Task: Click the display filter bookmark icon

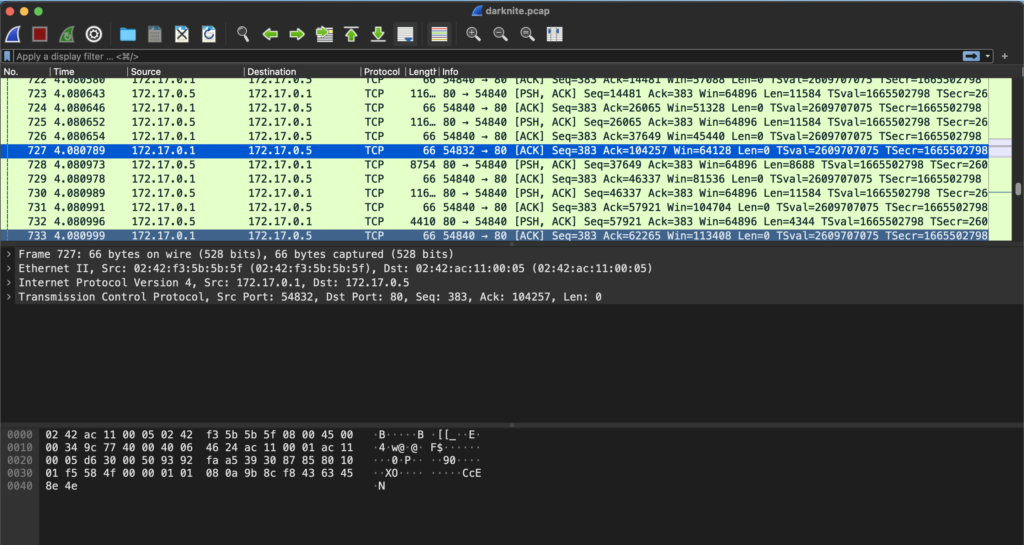Action: click(8, 56)
